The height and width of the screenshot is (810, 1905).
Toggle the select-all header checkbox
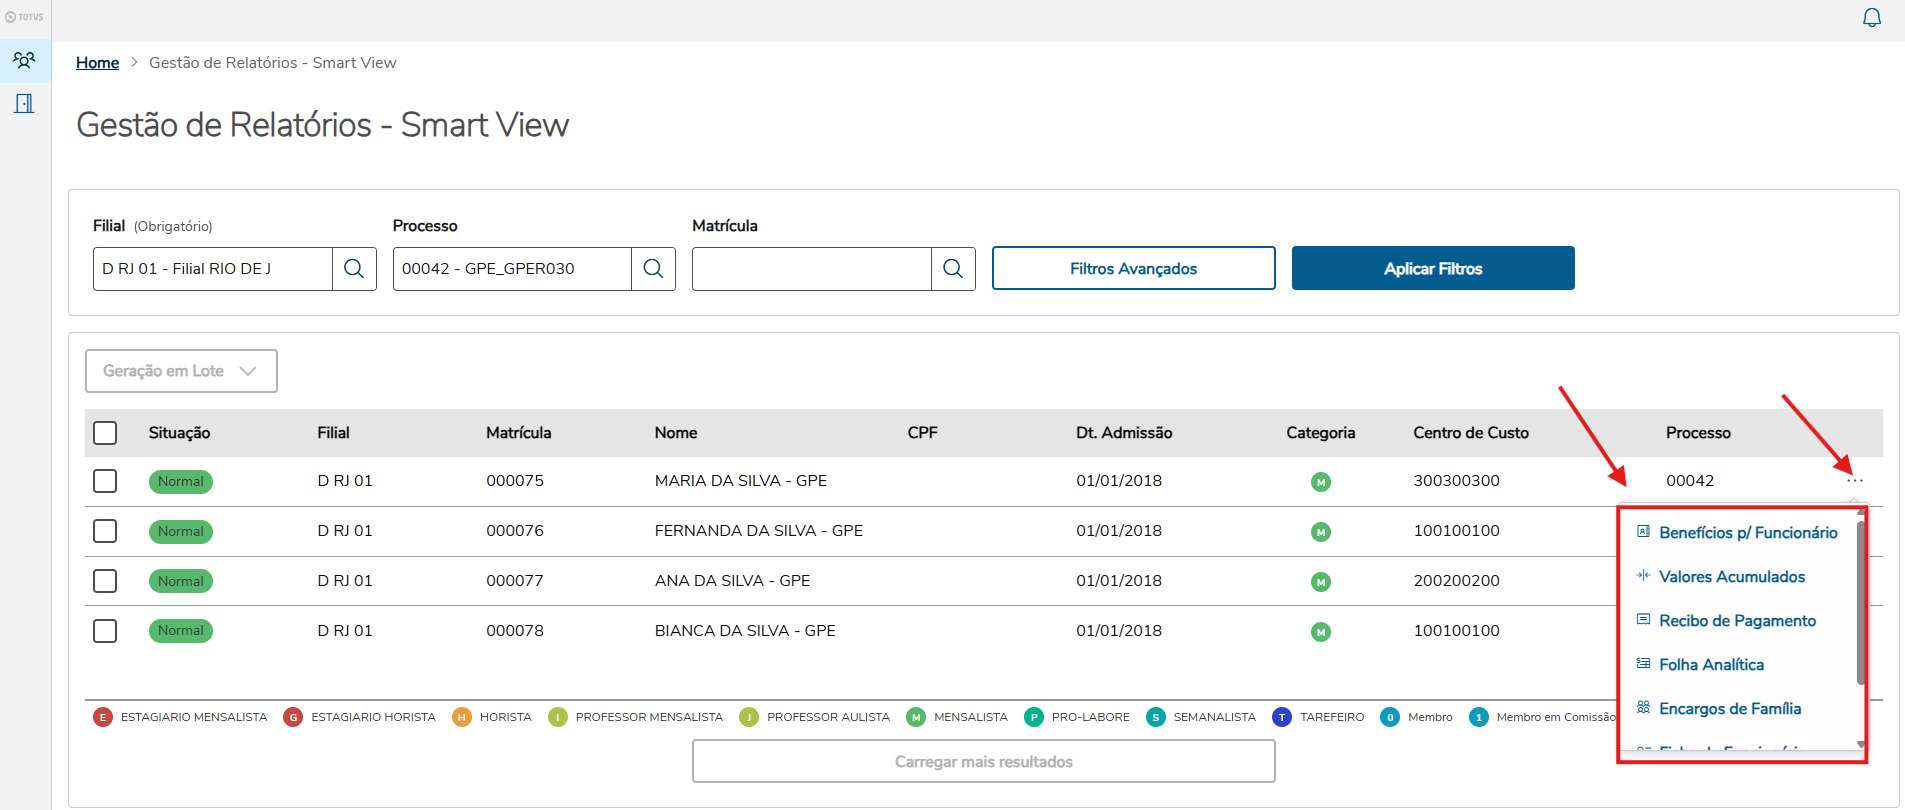coord(105,433)
